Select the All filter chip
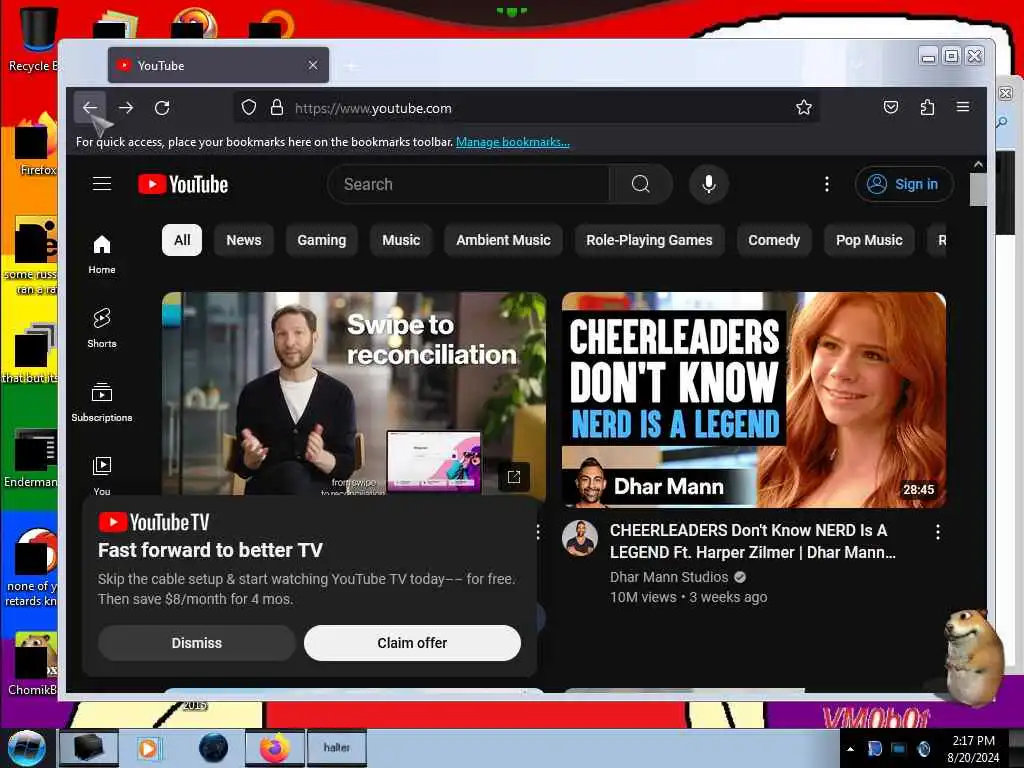The width and height of the screenshot is (1024, 768). click(182, 240)
